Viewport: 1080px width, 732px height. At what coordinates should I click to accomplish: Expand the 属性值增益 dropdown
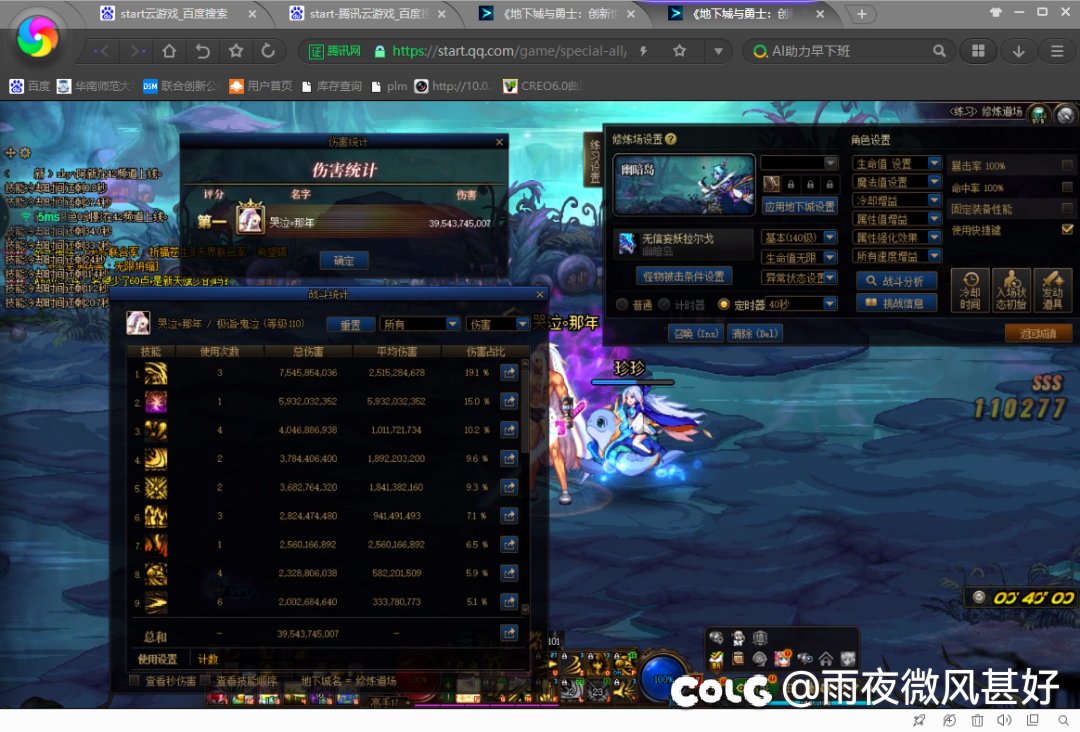897,219
